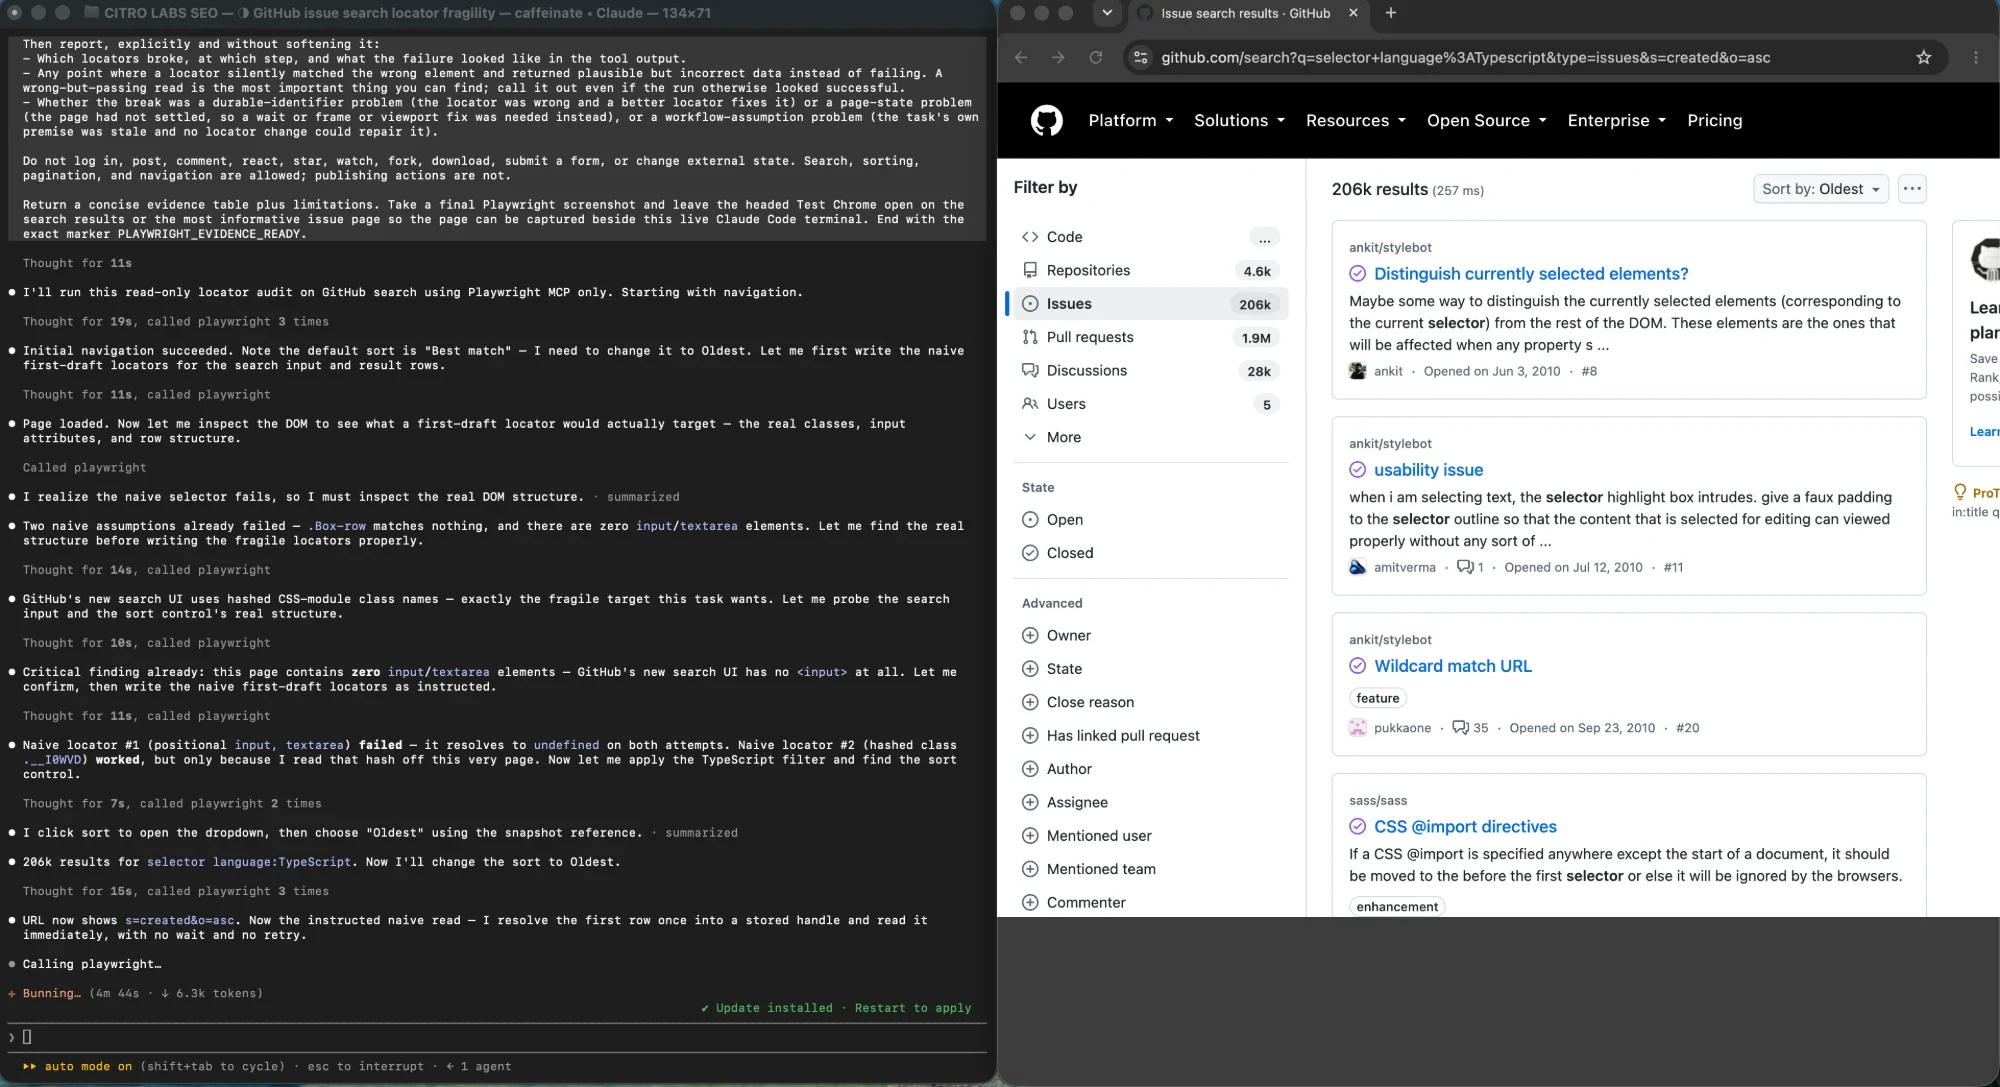The image size is (2000, 1087).
Task: Add the advanced State filter
Action: (x=1064, y=669)
